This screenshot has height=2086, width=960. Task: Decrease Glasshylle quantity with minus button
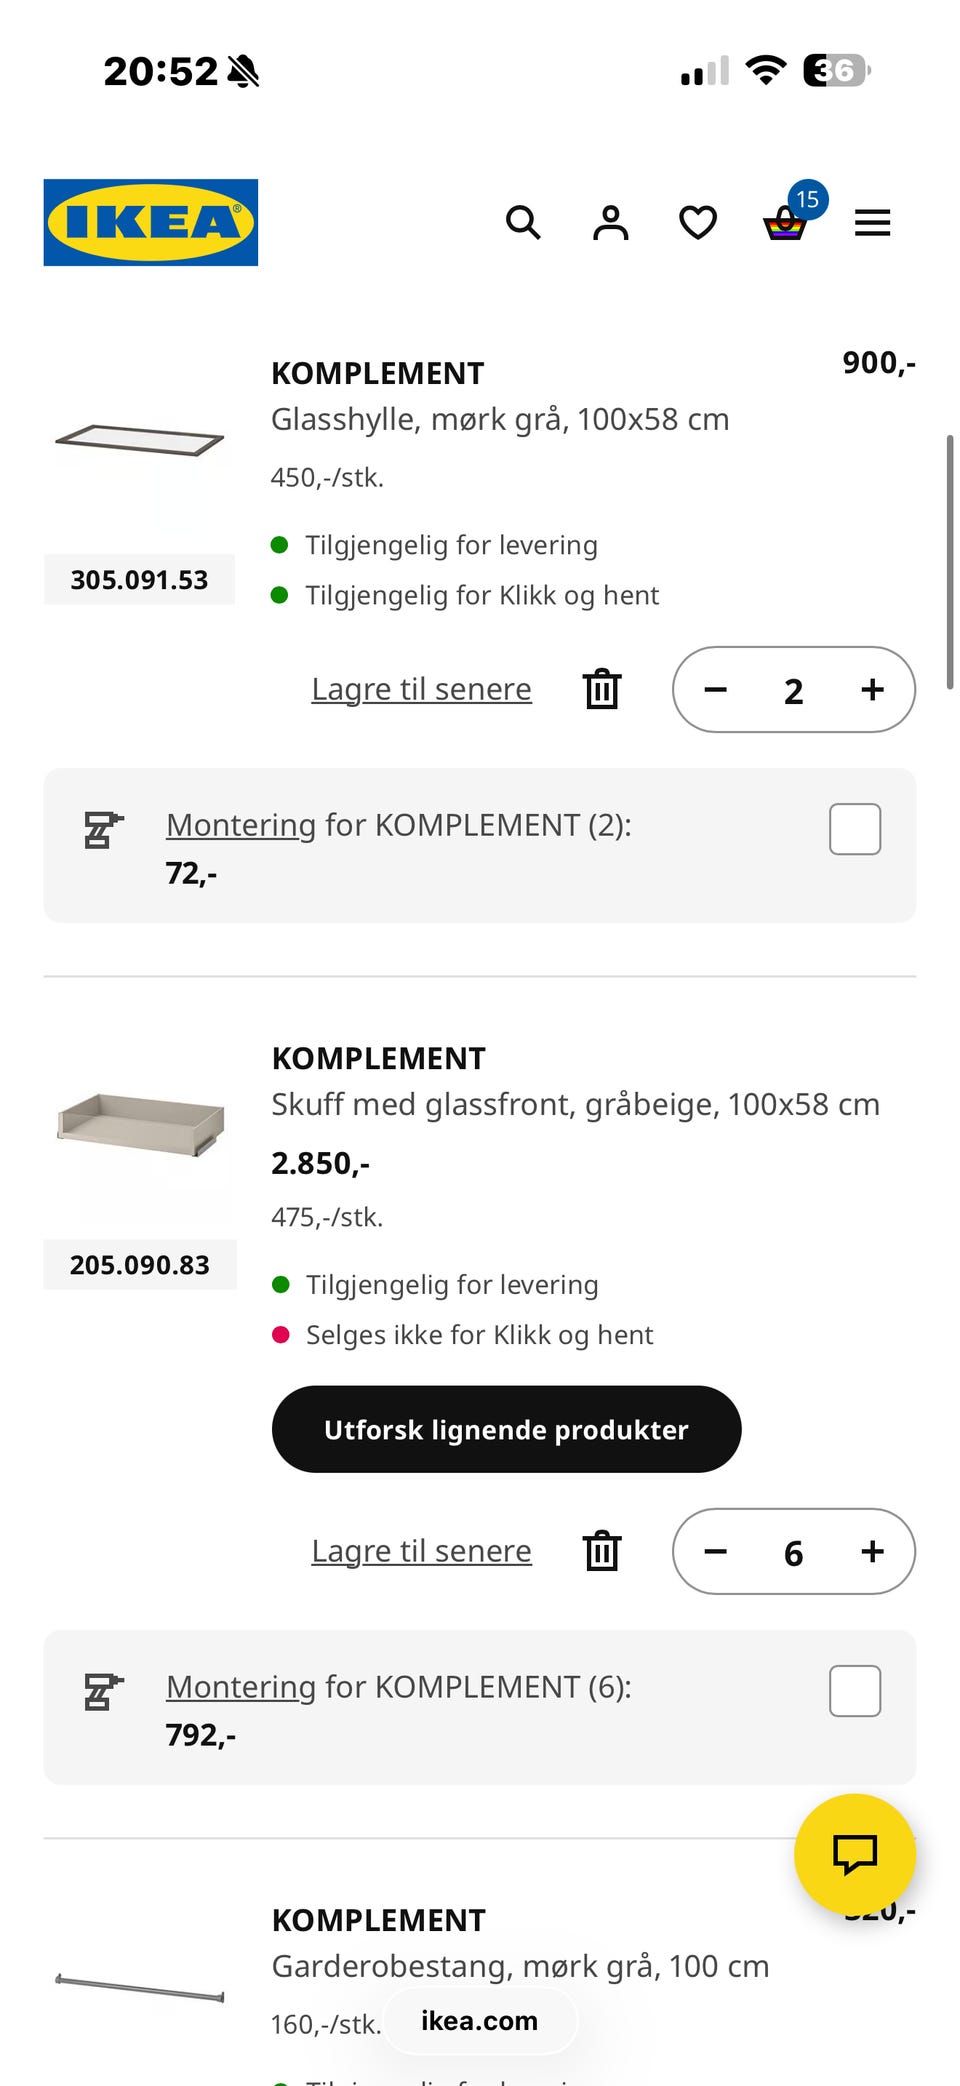click(716, 689)
